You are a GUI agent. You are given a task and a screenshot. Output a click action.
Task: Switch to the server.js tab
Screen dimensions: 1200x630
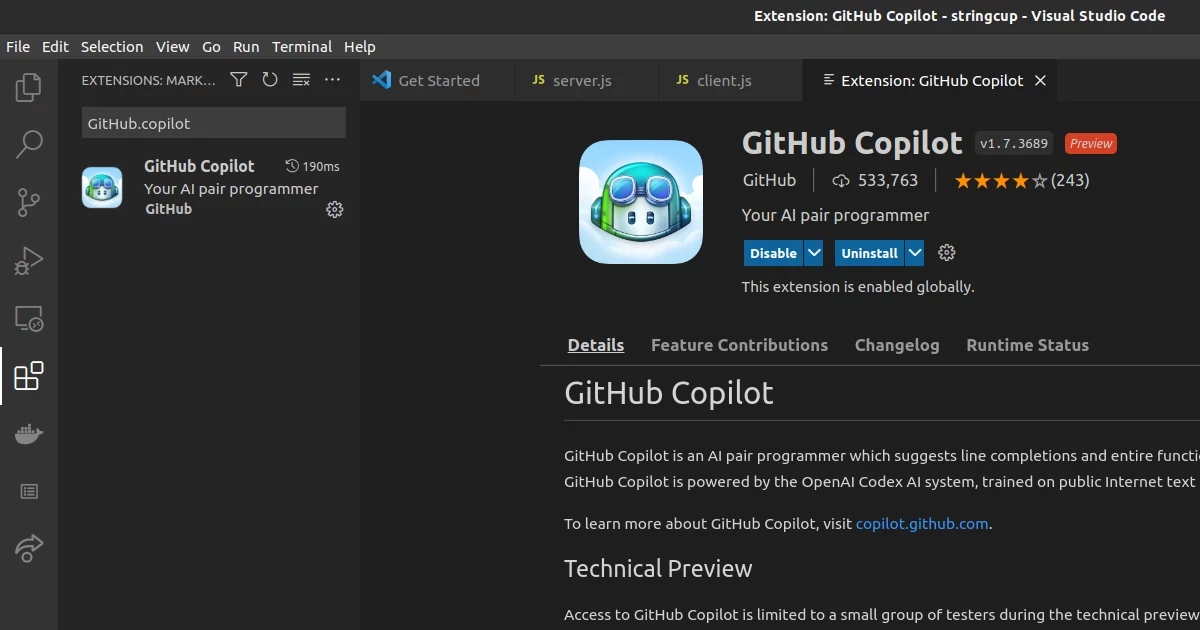pyautogui.click(x=586, y=80)
